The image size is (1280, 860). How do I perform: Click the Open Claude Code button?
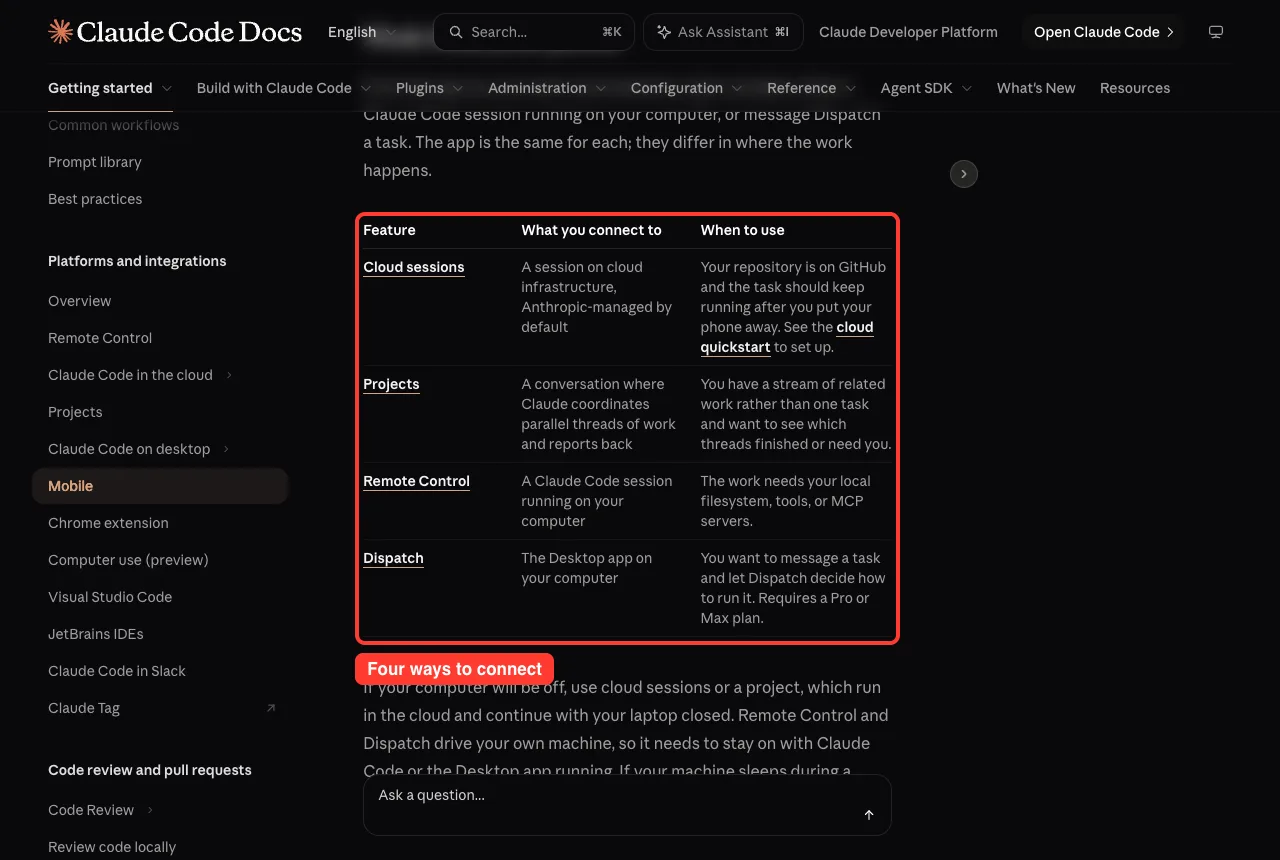click(1104, 32)
